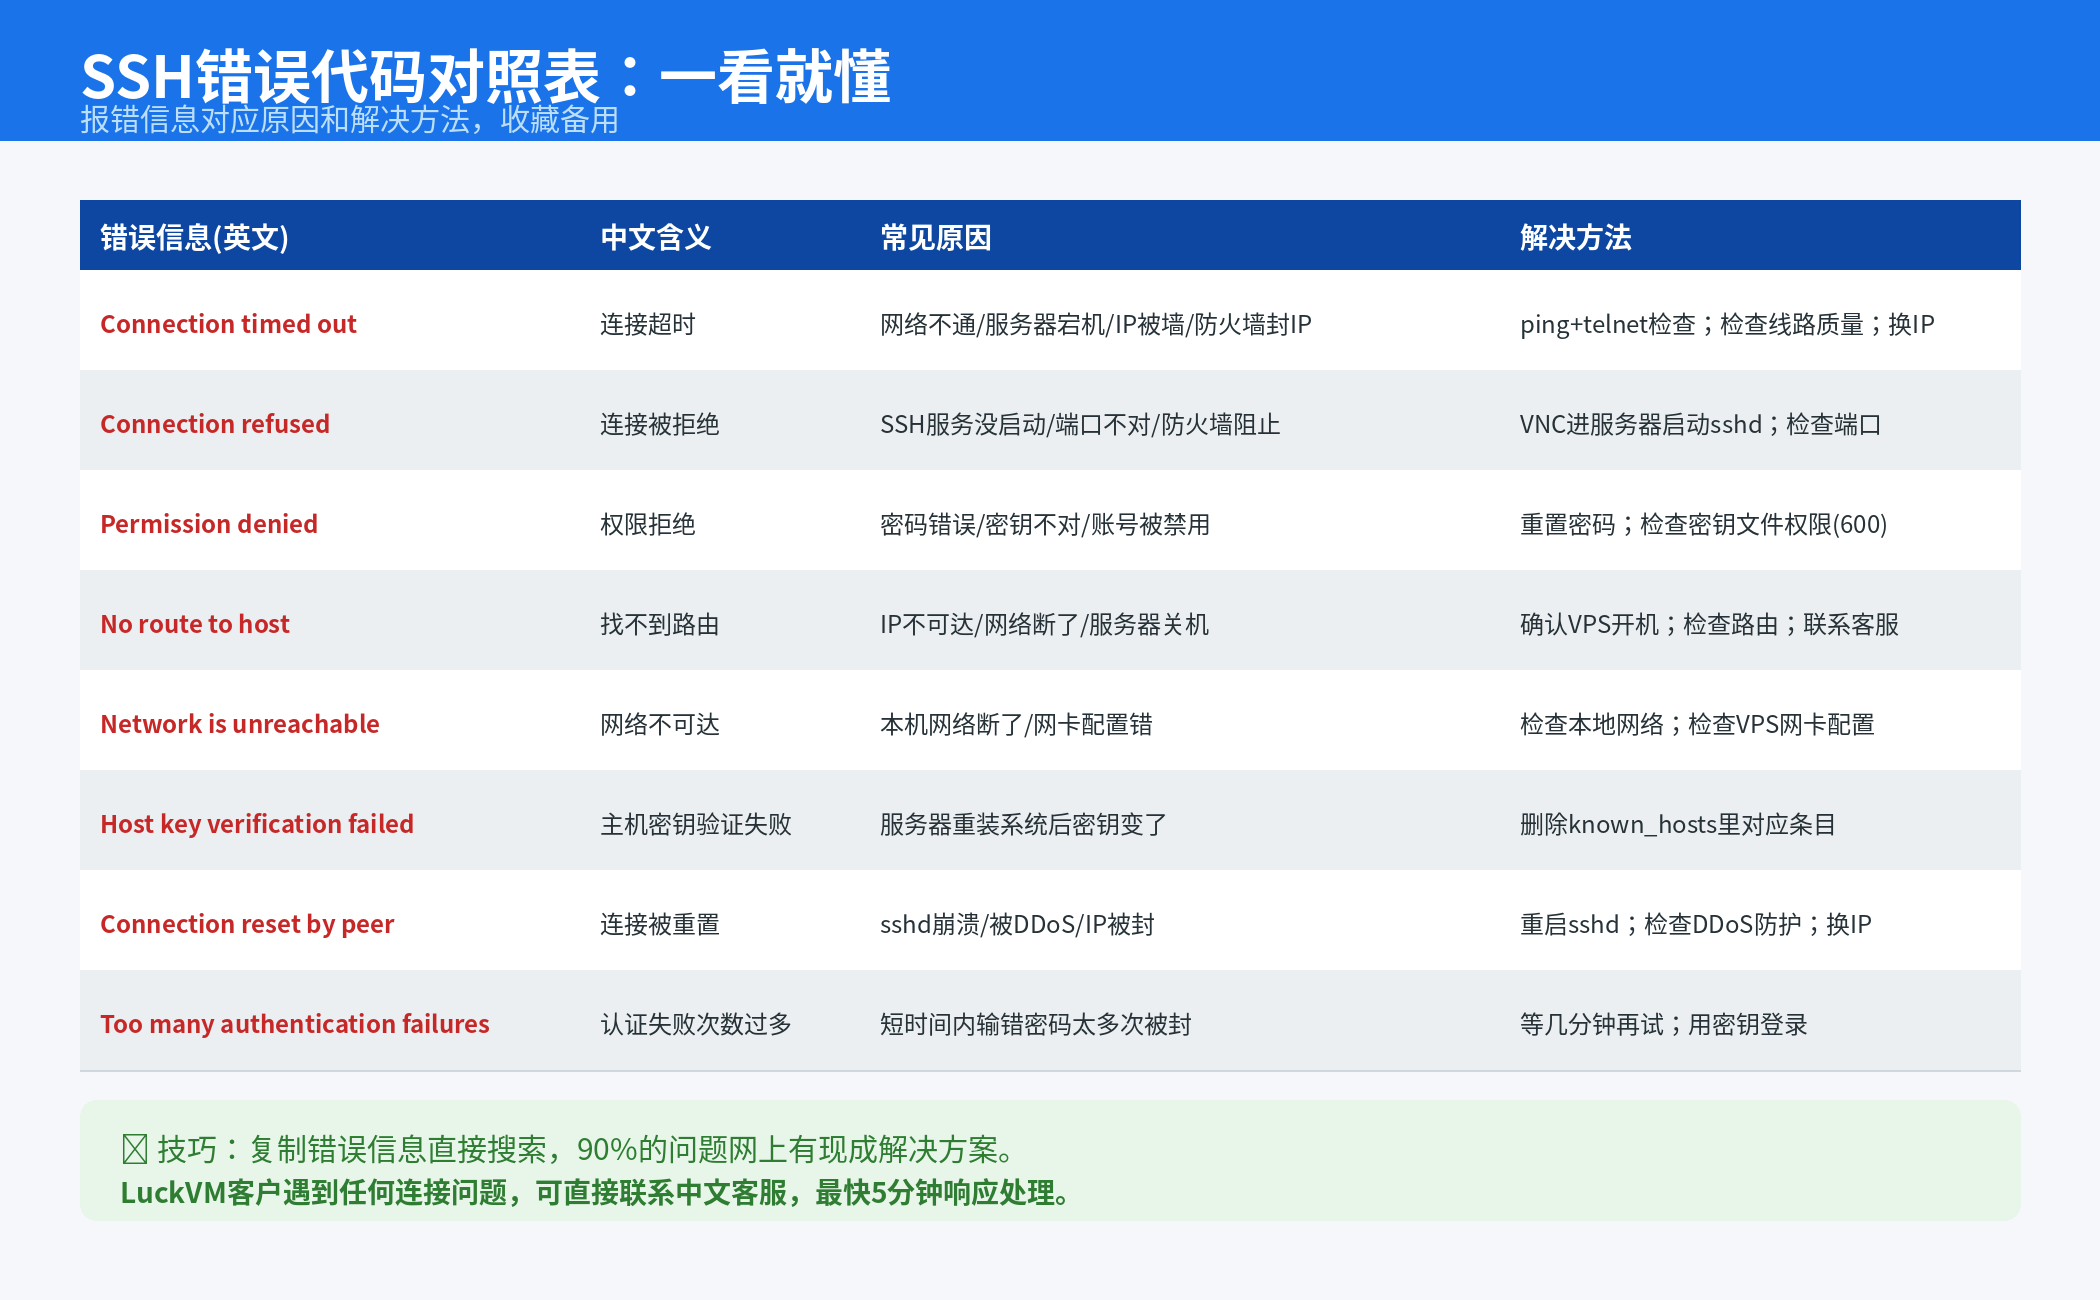The height and width of the screenshot is (1300, 2100).
Task: Click 'SSH服务没启动/端口不对/防火墙阻止' cause
Action: (1080, 424)
